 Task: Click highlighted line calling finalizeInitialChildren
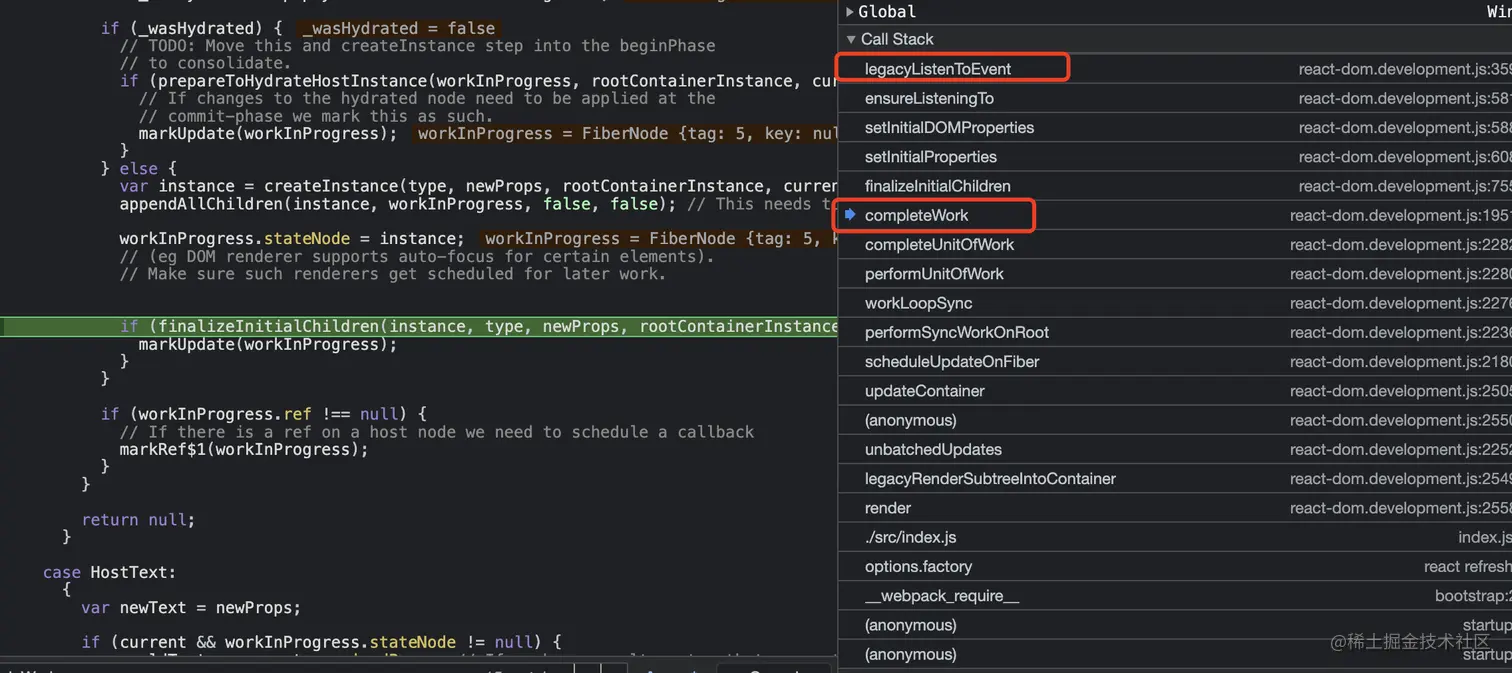419,326
